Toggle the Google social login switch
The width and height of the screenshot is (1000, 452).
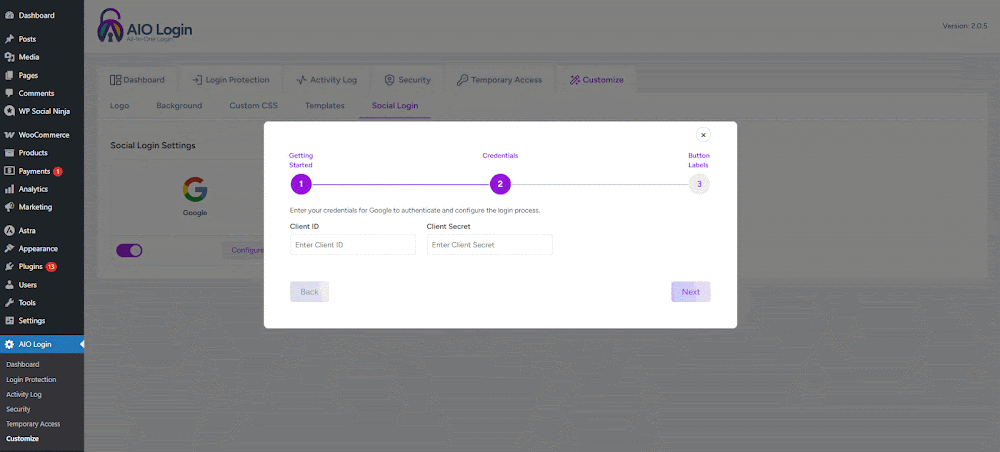pyautogui.click(x=130, y=250)
